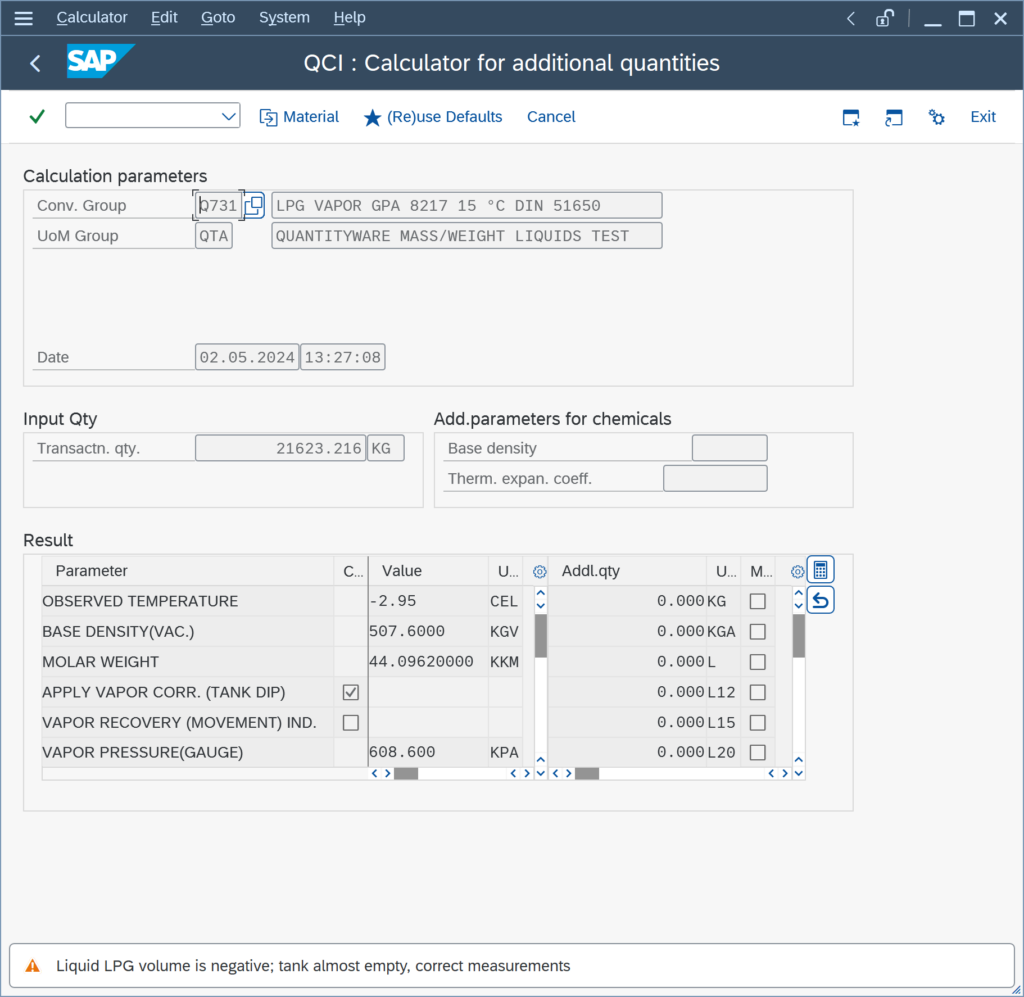Click the title bar left chevron
Viewport: 1024px width, 997px height.
pos(850,18)
